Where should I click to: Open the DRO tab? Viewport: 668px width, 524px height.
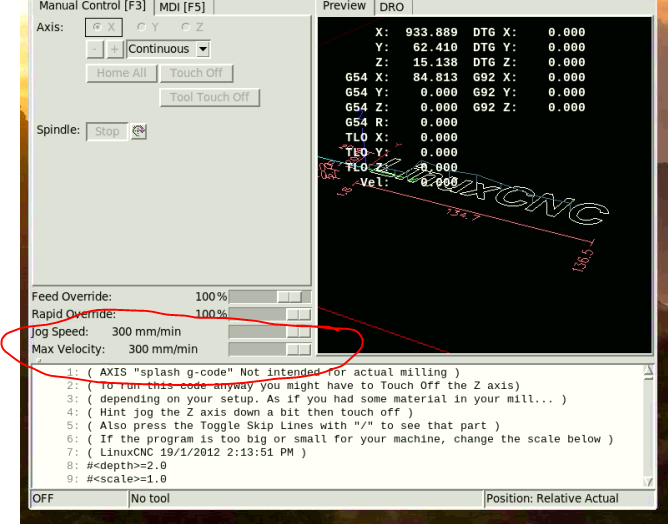point(392,7)
